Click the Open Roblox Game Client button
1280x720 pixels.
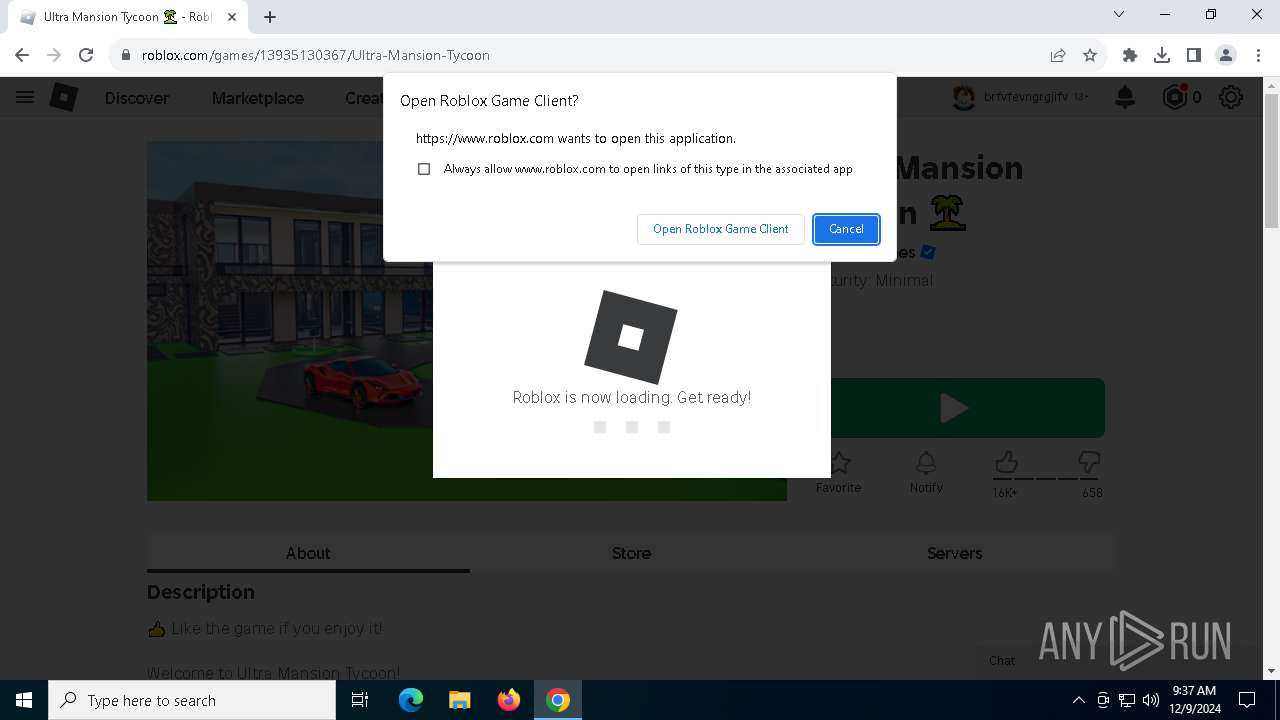coord(720,229)
